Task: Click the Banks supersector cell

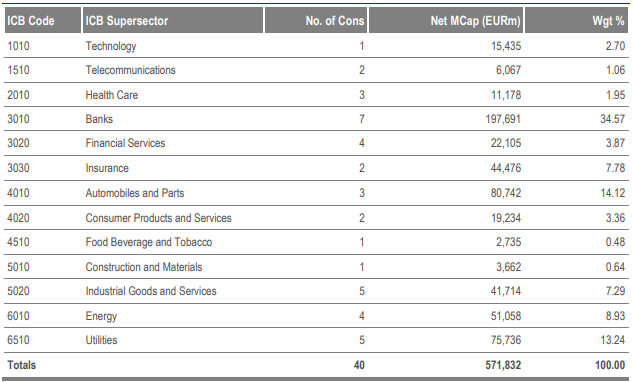Action: tap(99, 119)
